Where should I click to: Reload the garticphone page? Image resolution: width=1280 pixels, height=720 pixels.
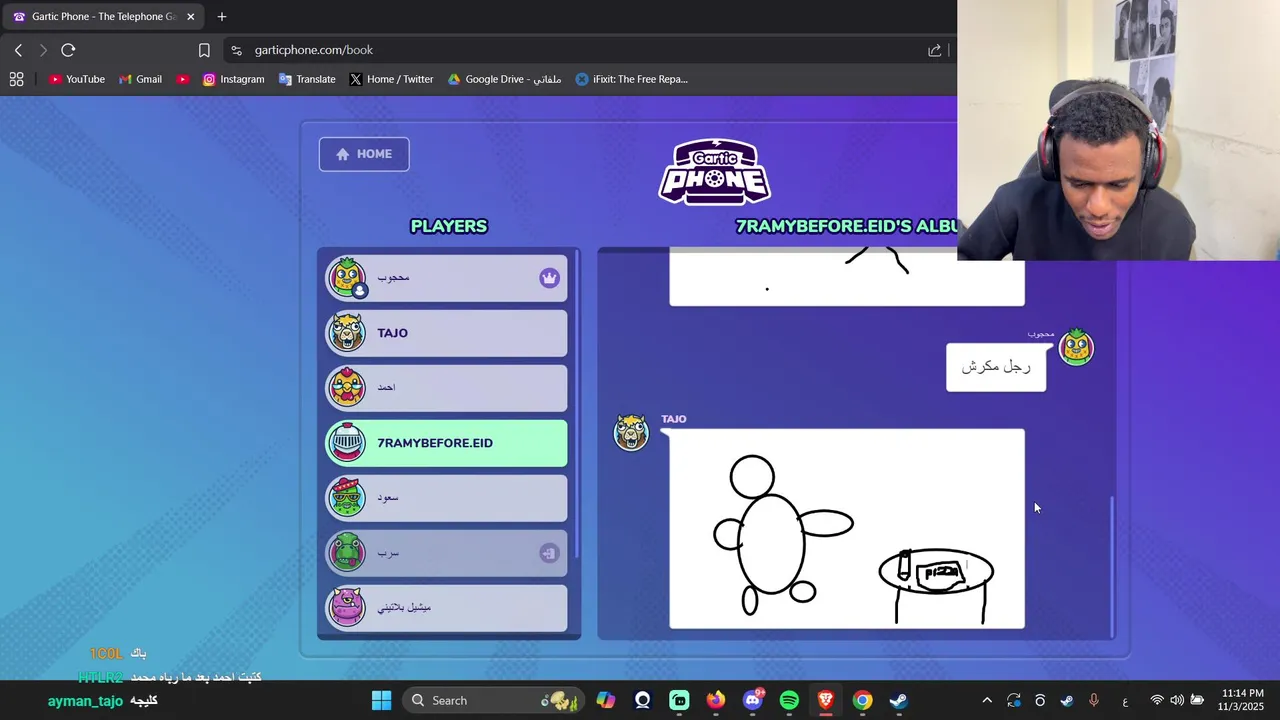pyautogui.click(x=68, y=50)
